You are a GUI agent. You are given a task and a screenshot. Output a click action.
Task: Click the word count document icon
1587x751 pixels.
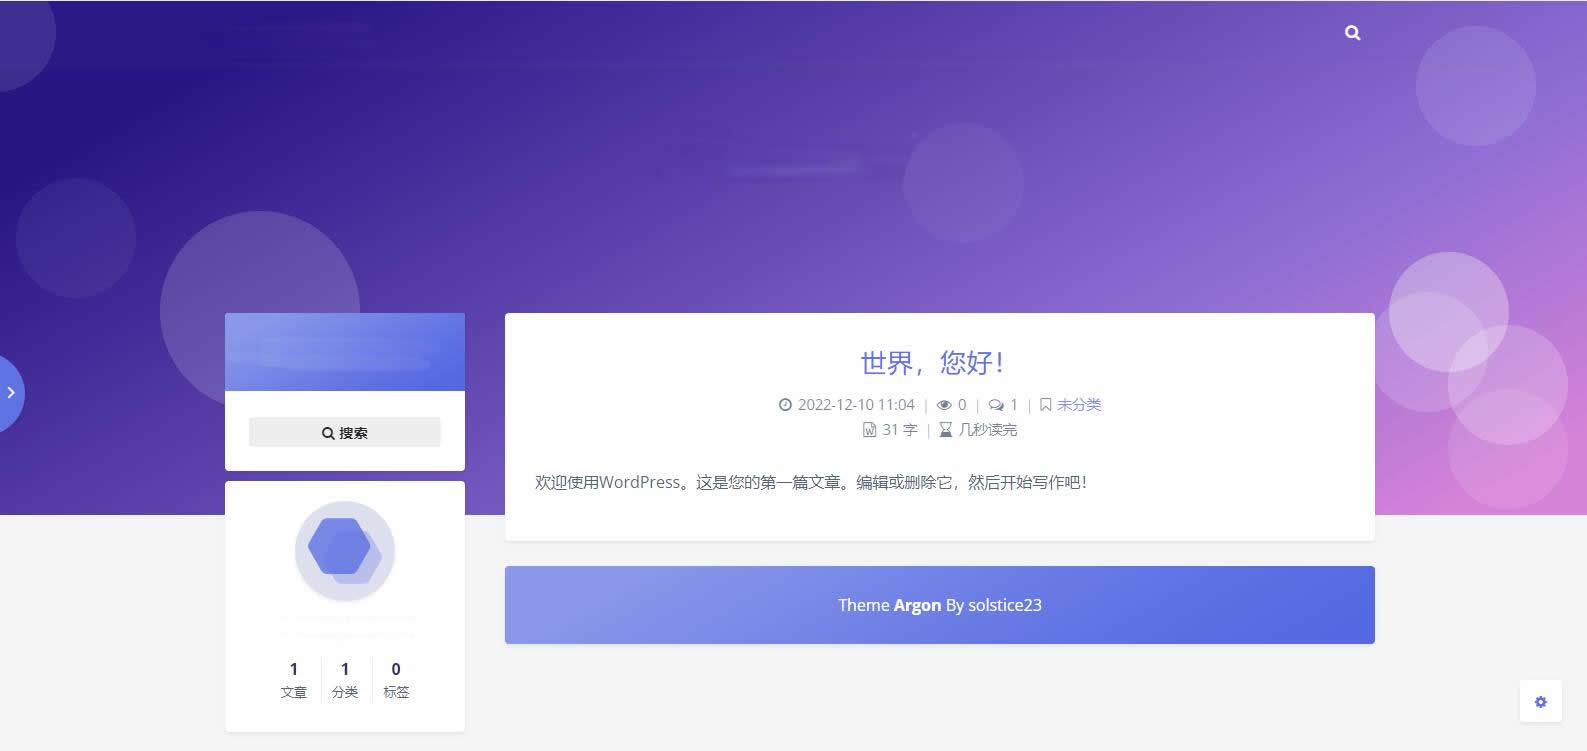point(869,430)
